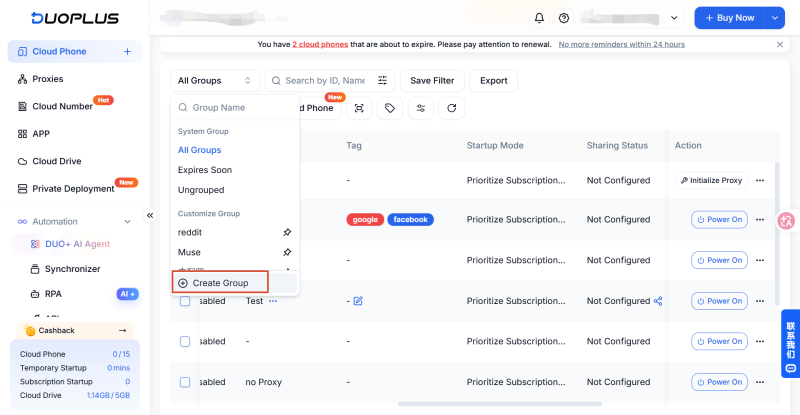Click the Cashback arrow
The width and height of the screenshot is (800, 415).
pos(122,330)
